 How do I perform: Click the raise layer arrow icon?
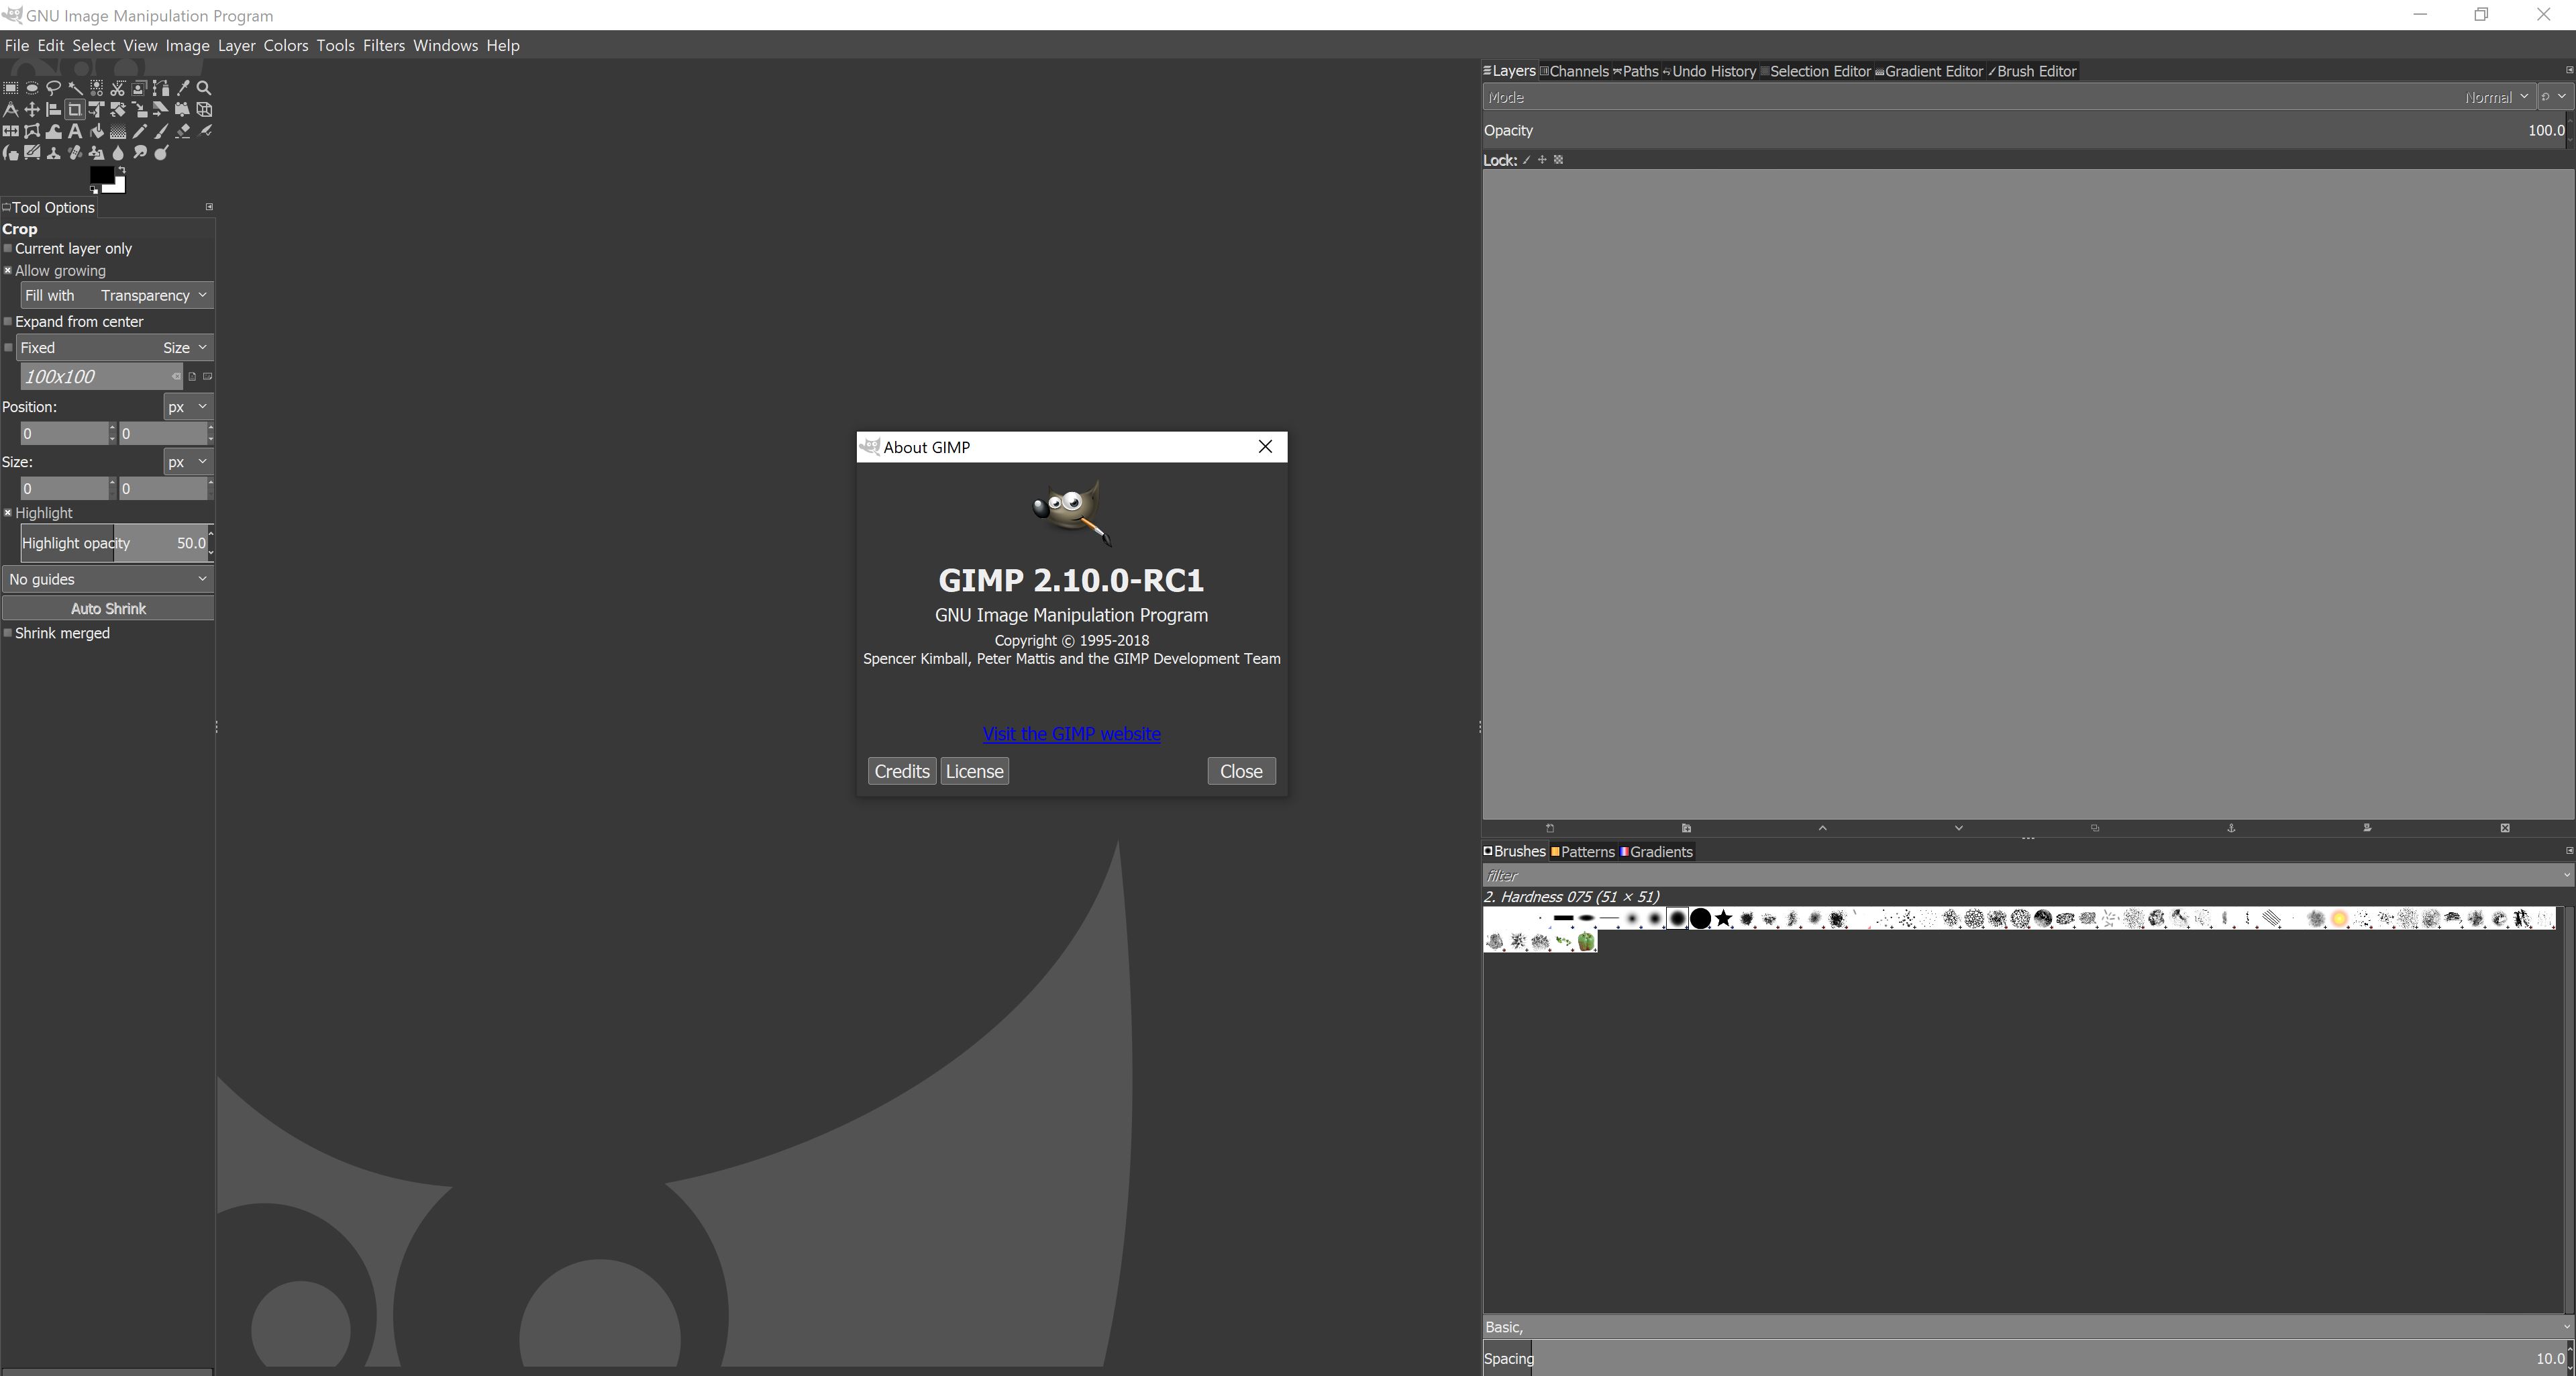pyautogui.click(x=1822, y=828)
